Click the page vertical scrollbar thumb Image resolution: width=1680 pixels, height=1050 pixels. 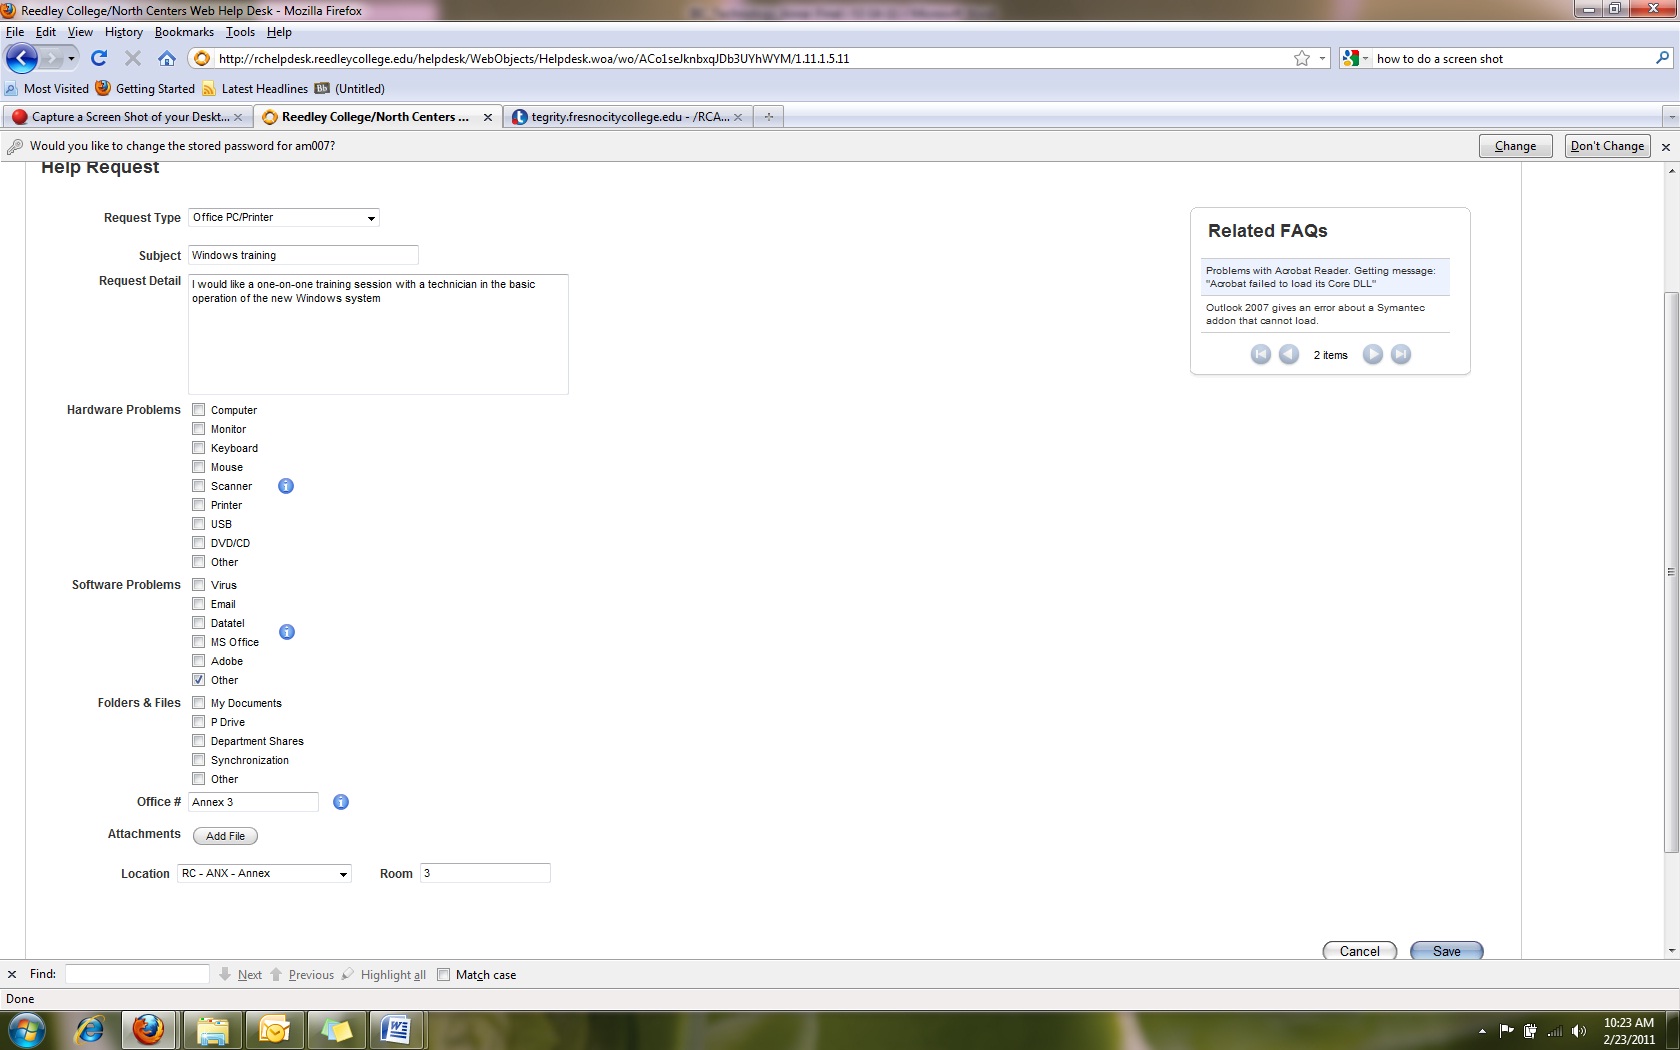click(x=1671, y=572)
